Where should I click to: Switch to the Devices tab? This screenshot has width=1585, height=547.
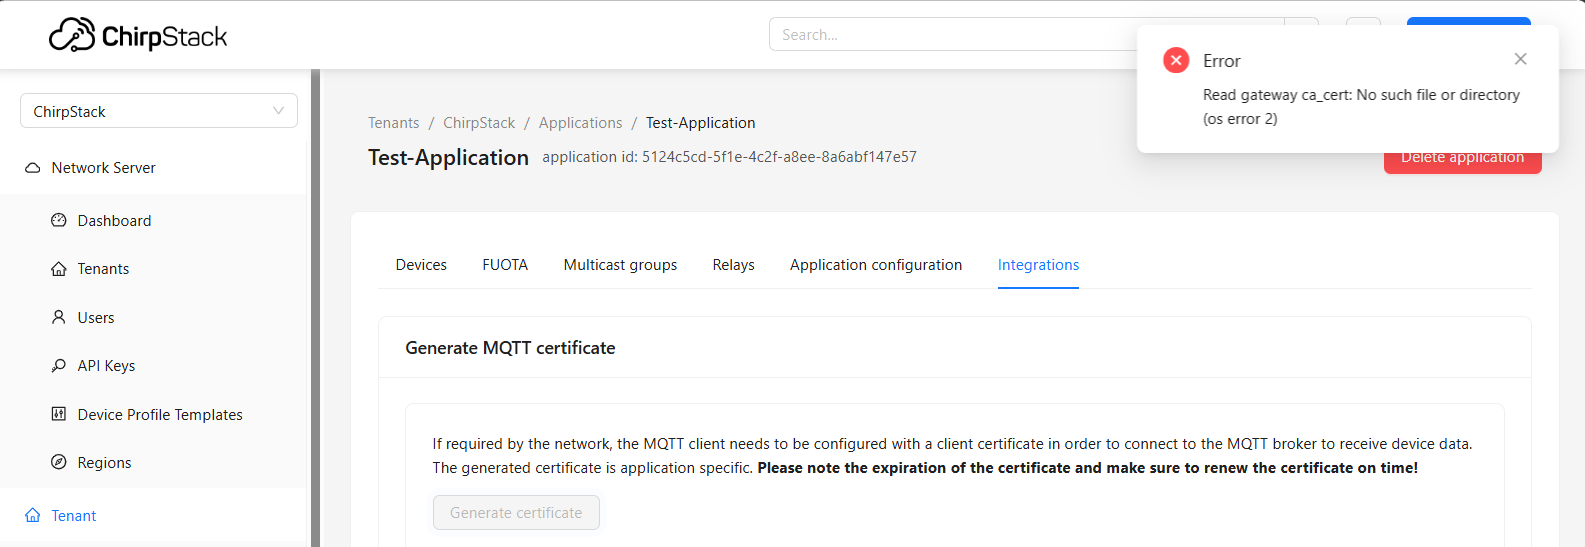421,265
